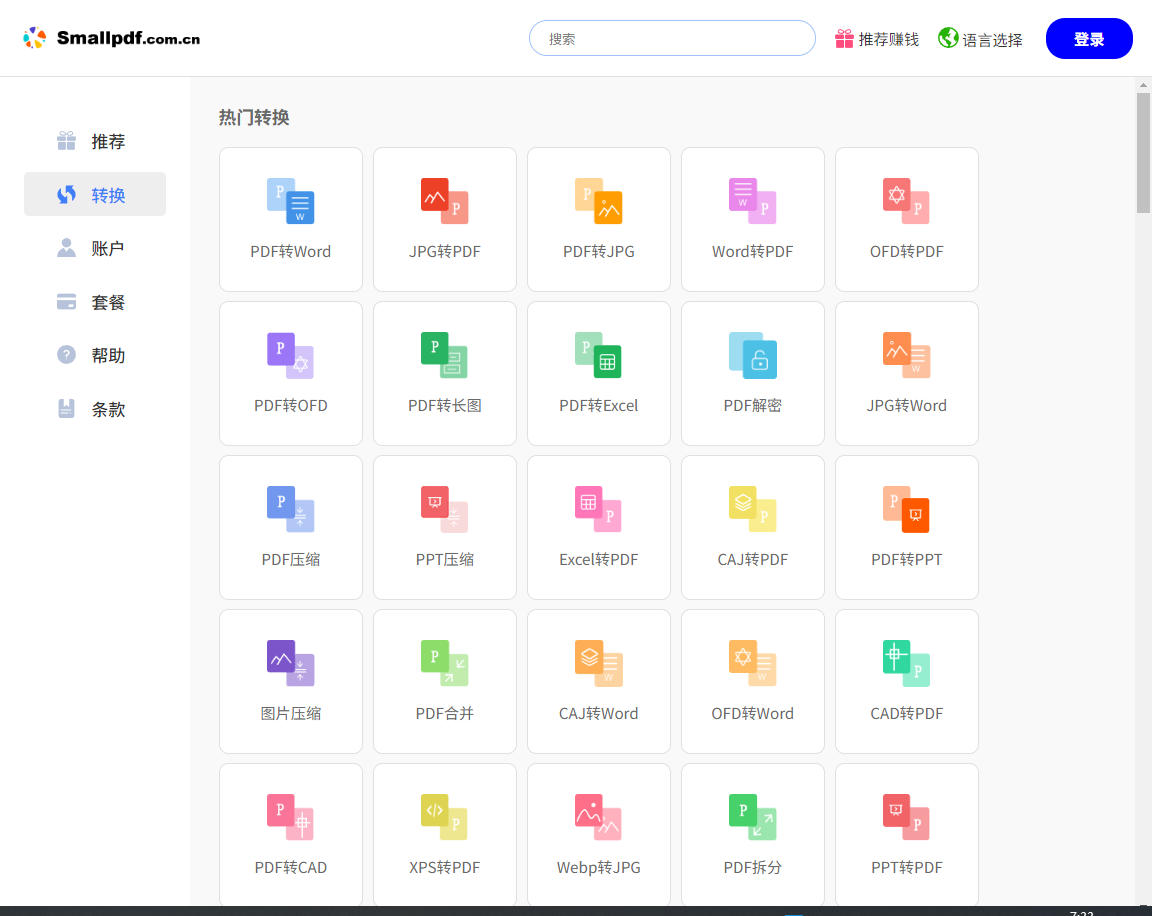
Task: Open the 帮助 help section
Action: 95,356
